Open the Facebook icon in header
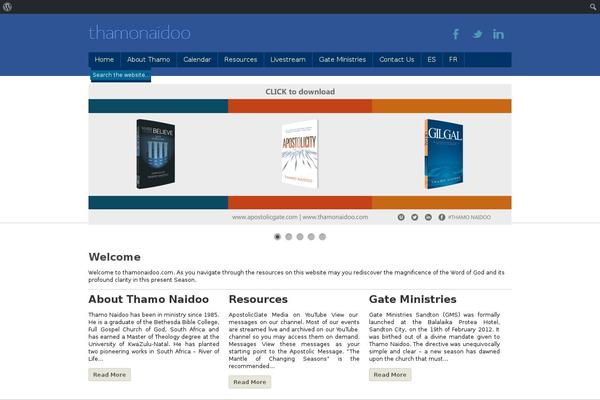 (456, 34)
